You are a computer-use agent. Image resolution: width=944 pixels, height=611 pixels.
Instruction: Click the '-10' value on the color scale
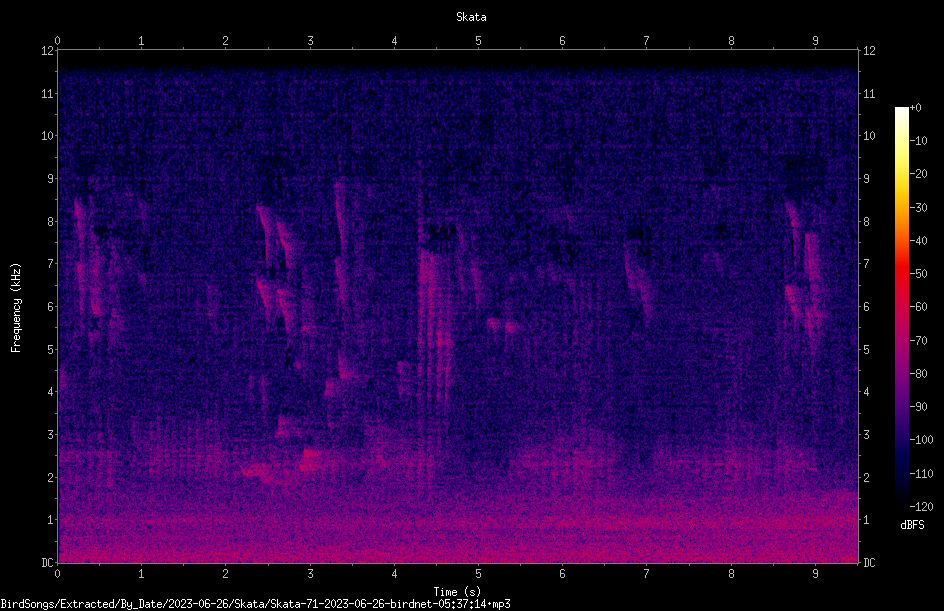tap(918, 141)
